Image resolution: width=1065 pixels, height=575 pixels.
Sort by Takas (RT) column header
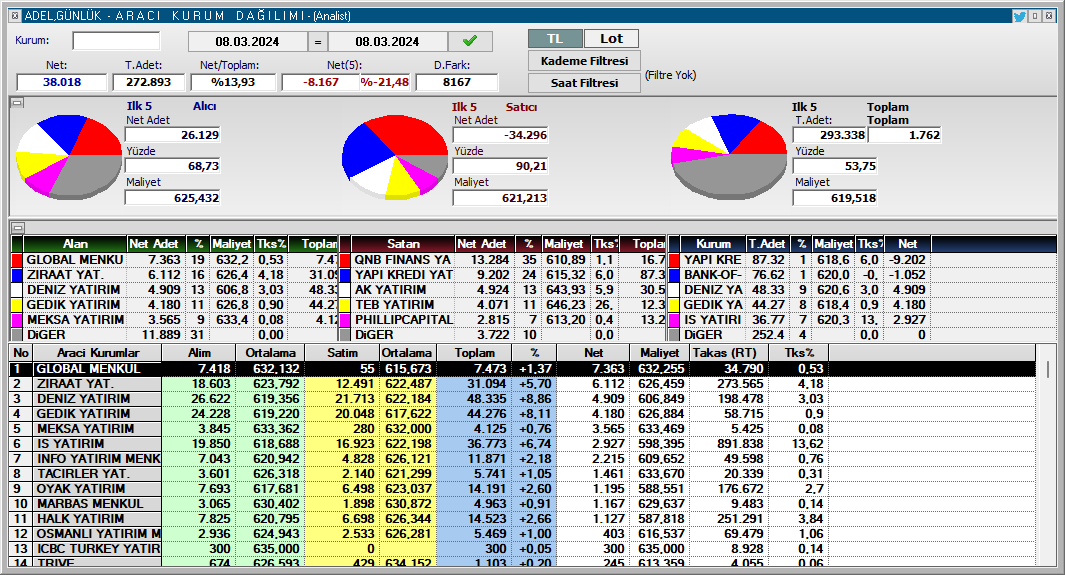pos(729,353)
